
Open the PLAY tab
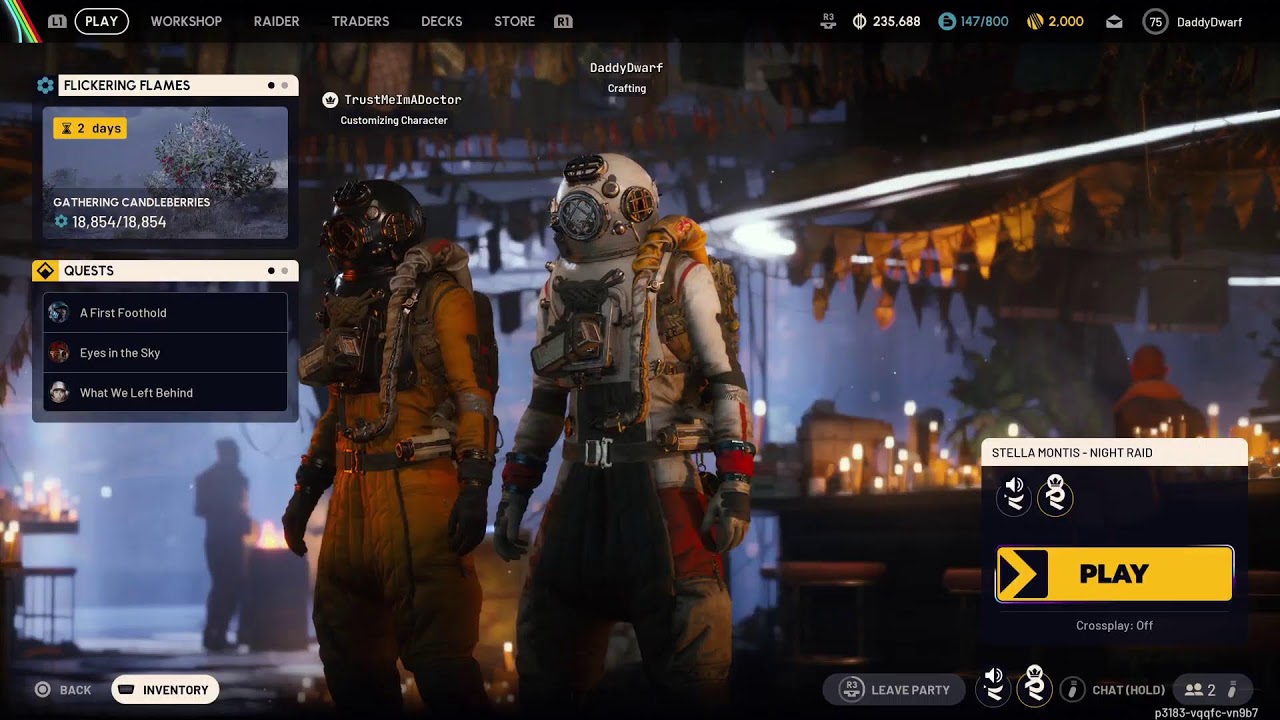coord(101,21)
